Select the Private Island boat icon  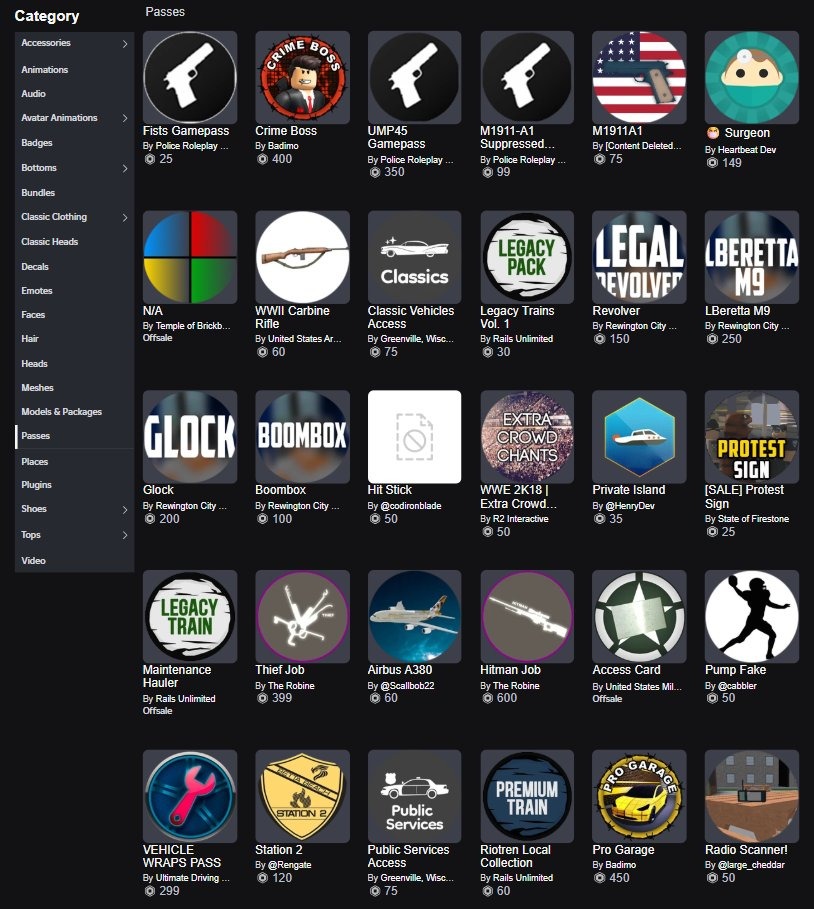pyautogui.click(x=639, y=437)
